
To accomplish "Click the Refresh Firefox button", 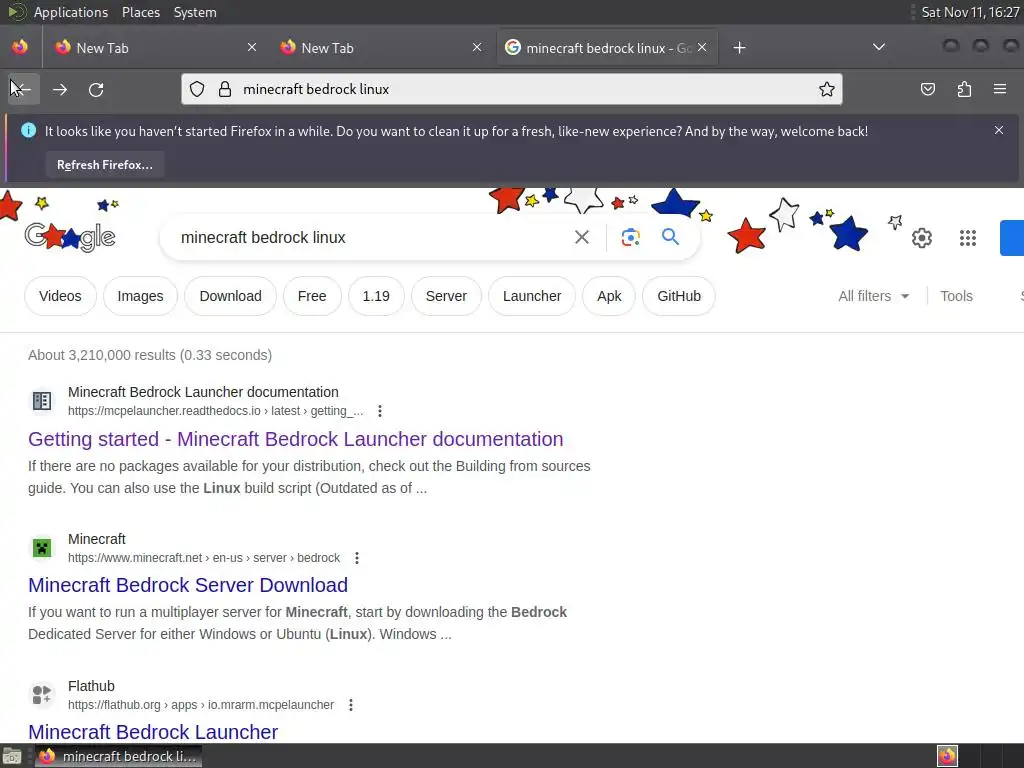I will click(105, 165).
